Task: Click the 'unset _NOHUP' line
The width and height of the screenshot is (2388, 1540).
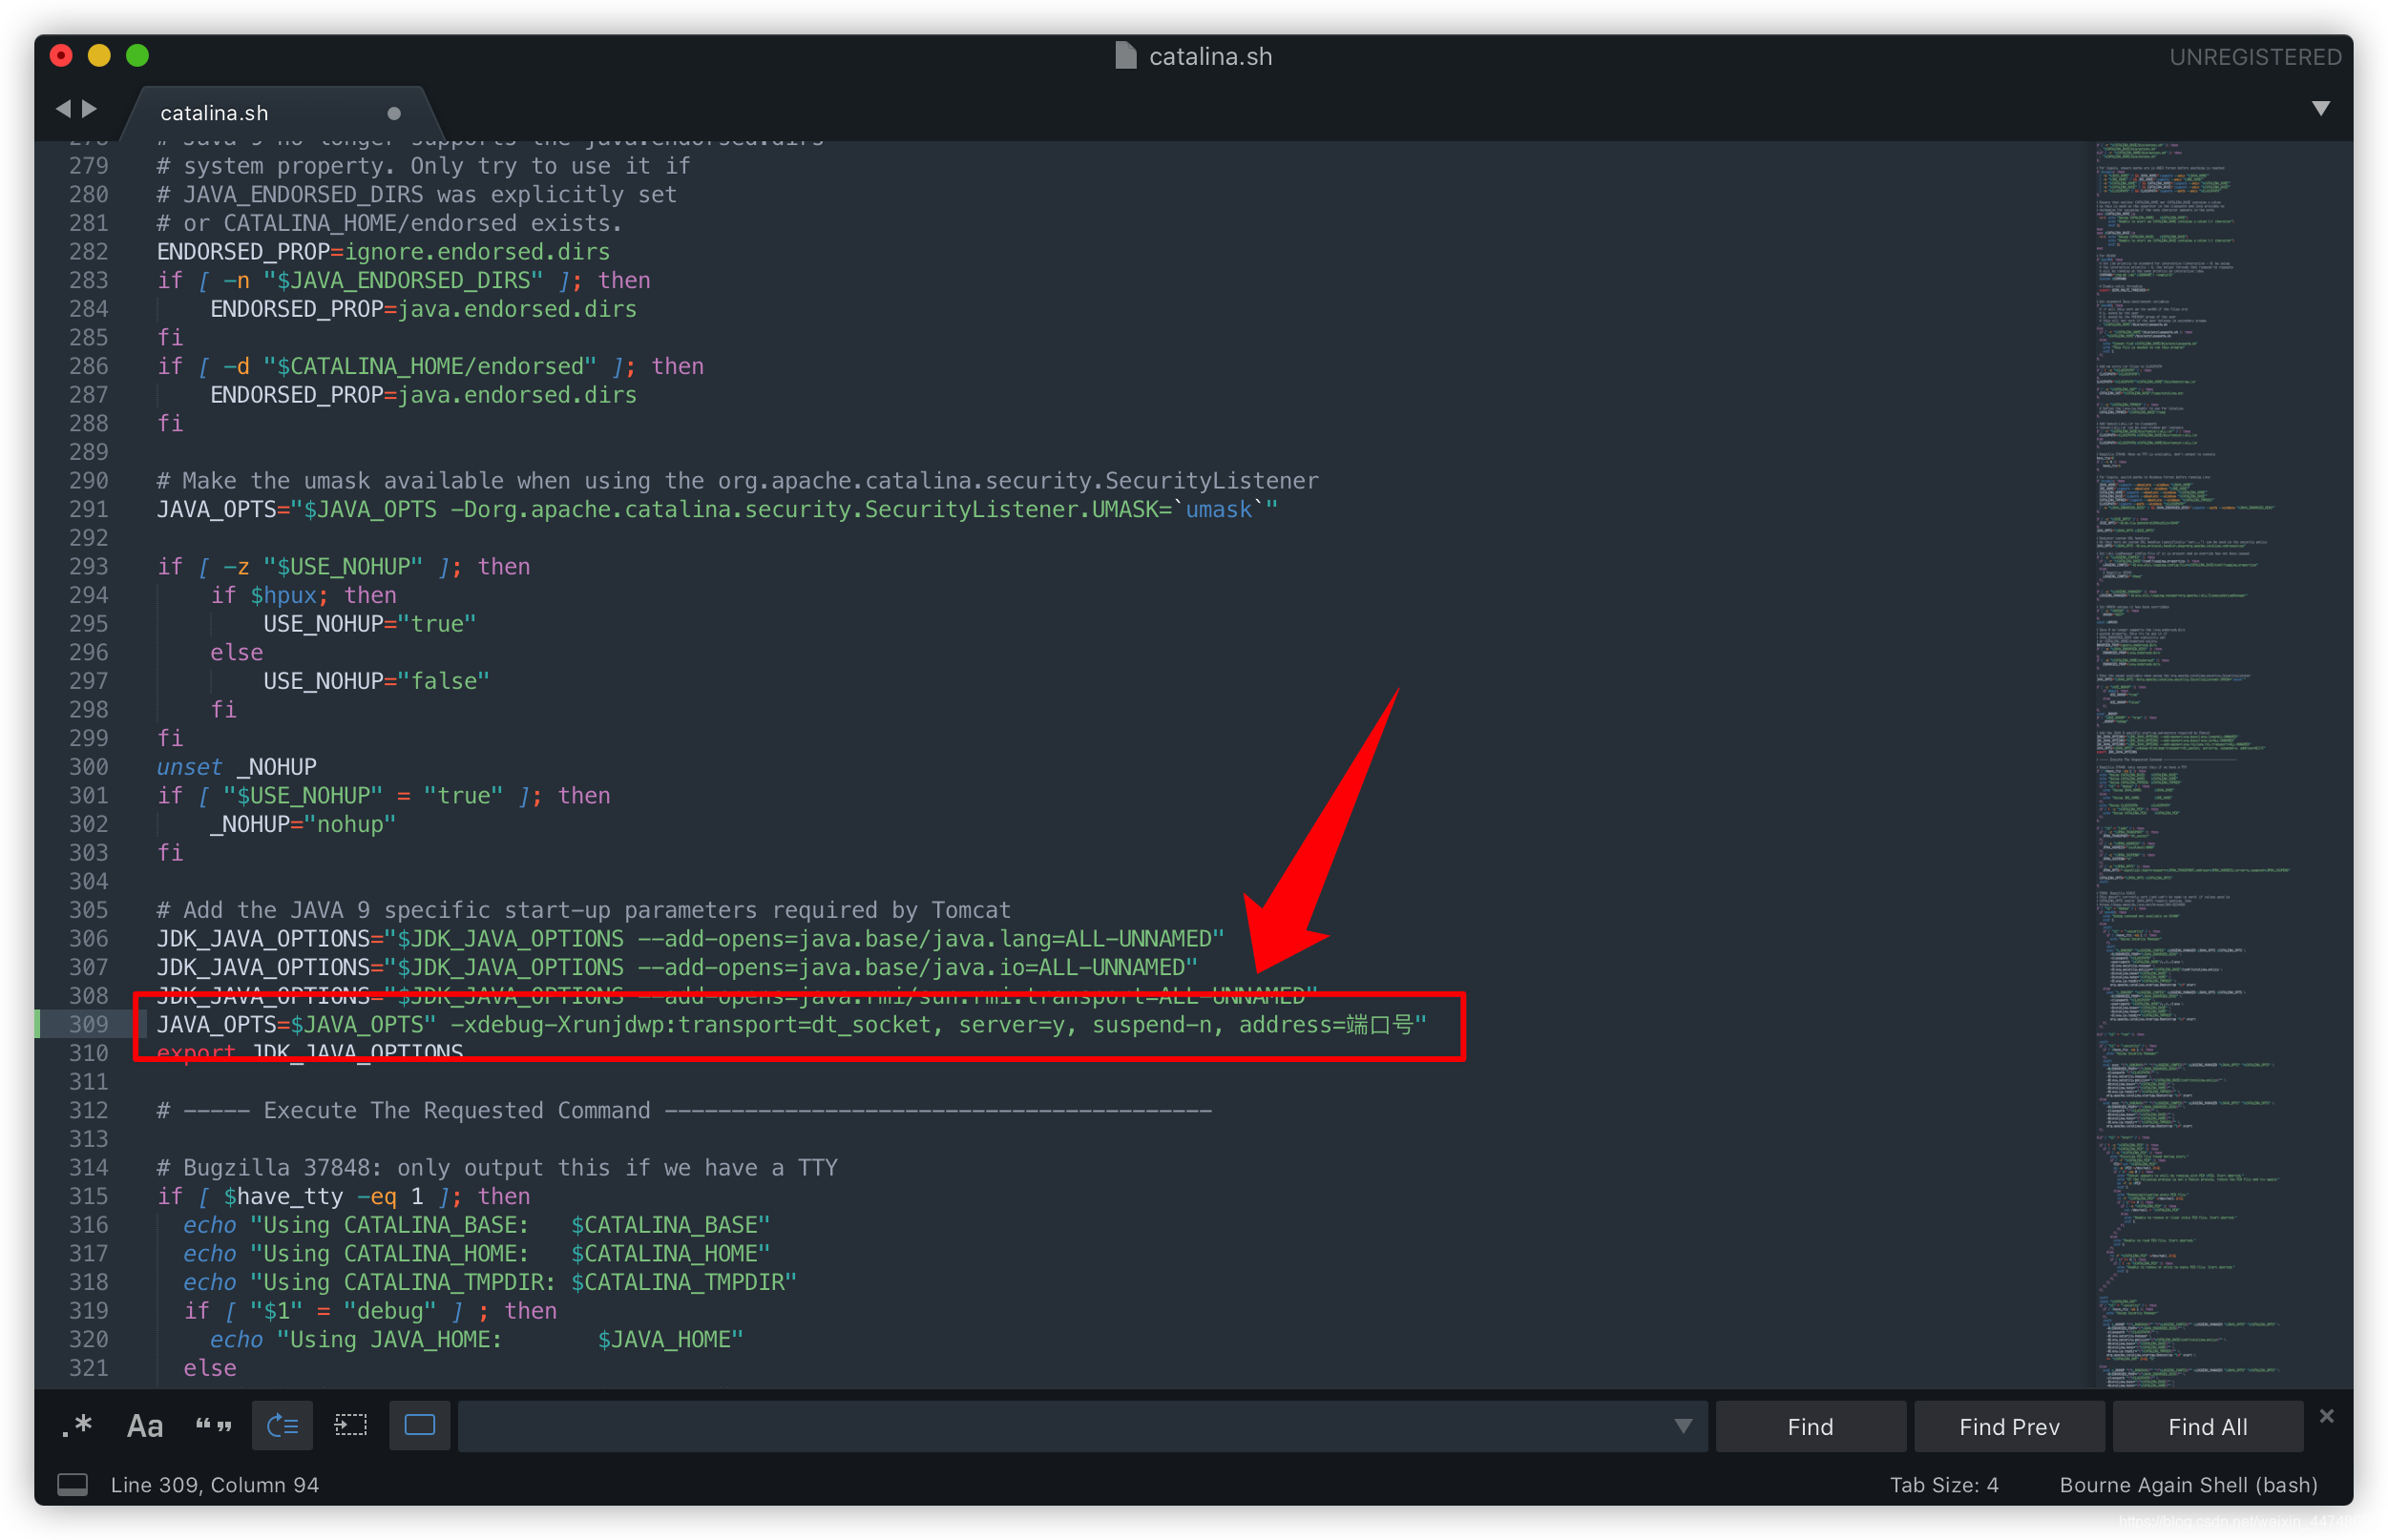Action: point(236,767)
